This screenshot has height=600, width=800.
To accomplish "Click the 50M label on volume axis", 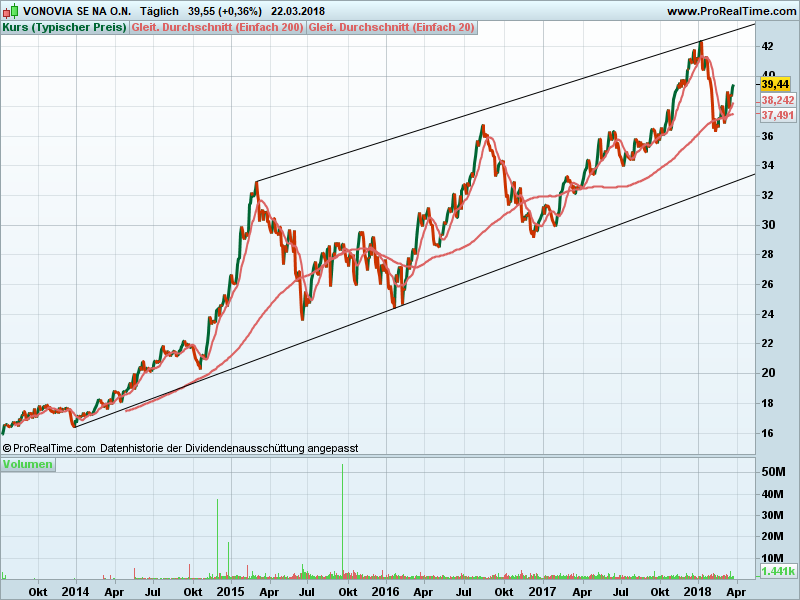I will 772,471.
